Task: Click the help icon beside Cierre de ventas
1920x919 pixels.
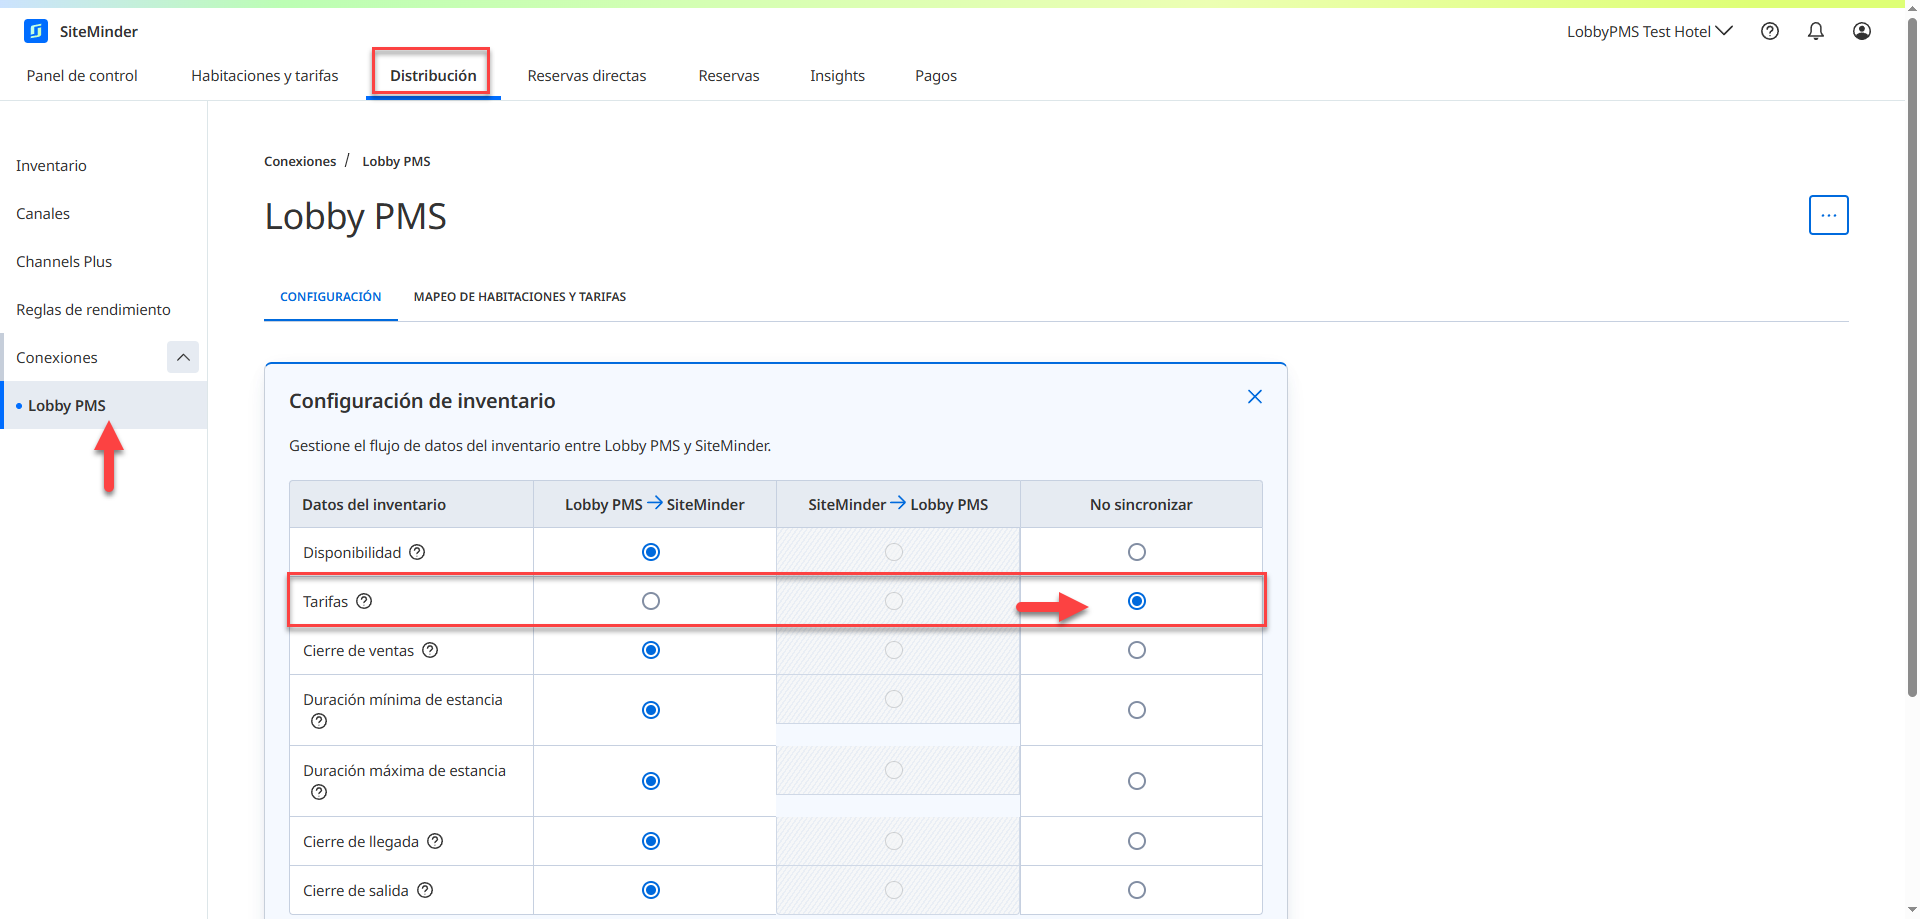Action: point(430,650)
